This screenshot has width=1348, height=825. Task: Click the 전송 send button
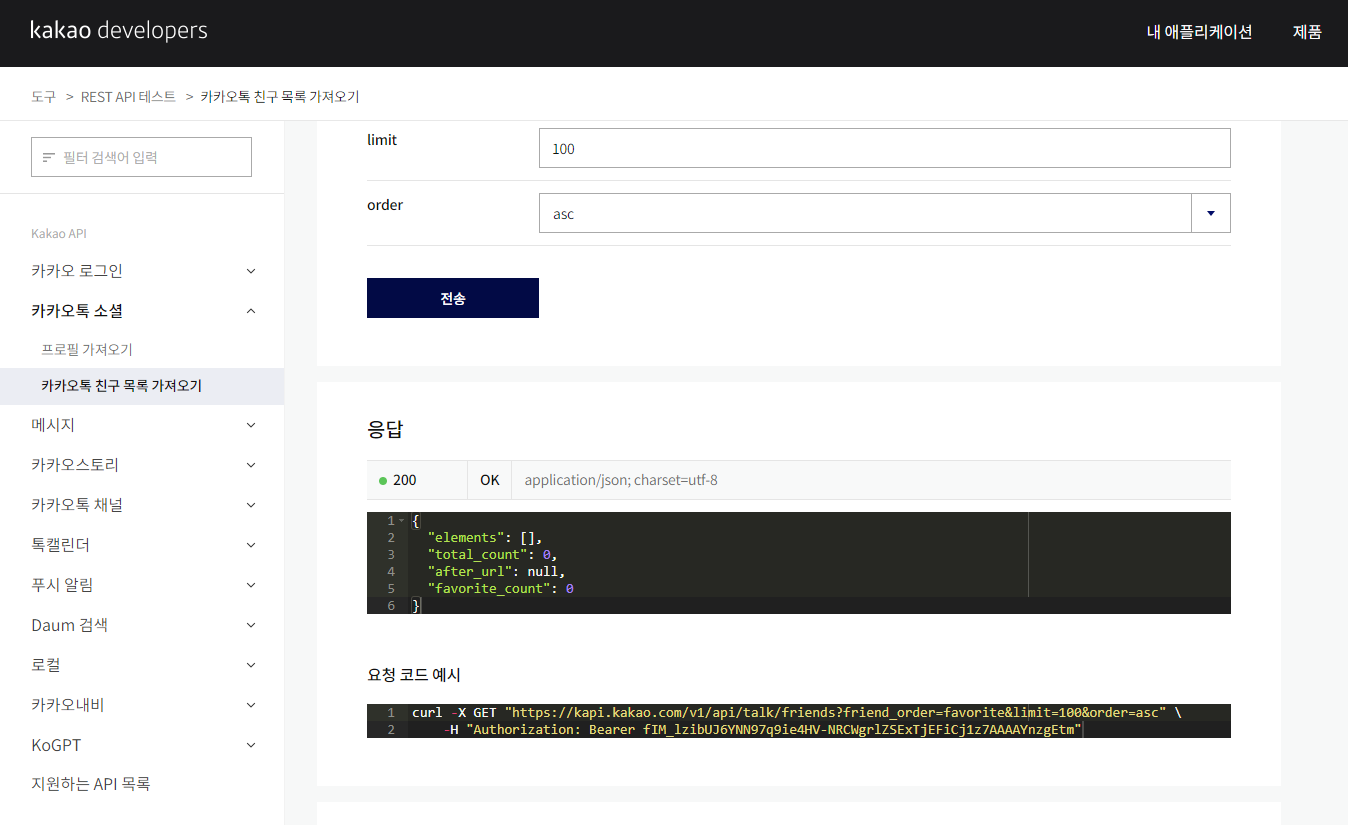pos(453,298)
